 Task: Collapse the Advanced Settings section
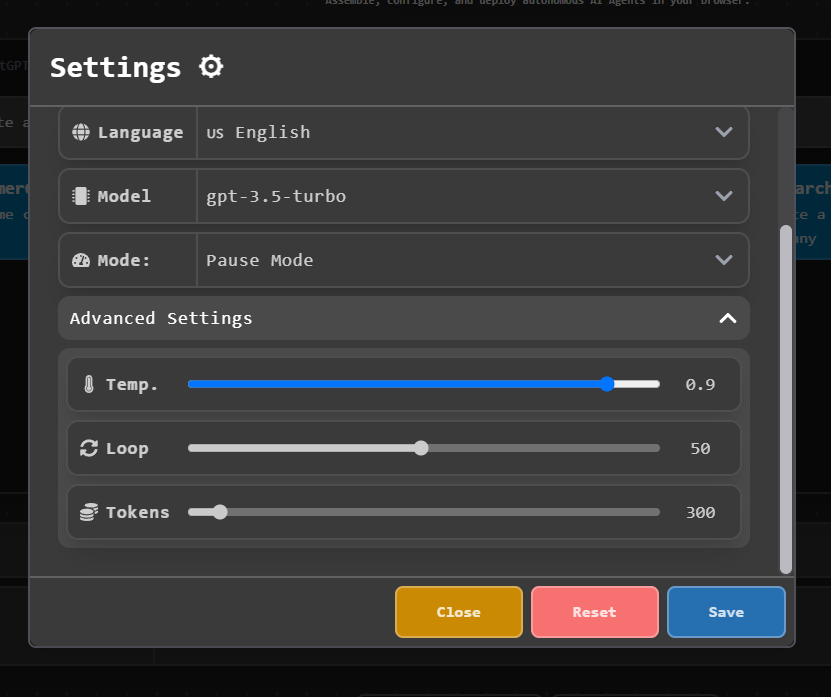click(404, 318)
